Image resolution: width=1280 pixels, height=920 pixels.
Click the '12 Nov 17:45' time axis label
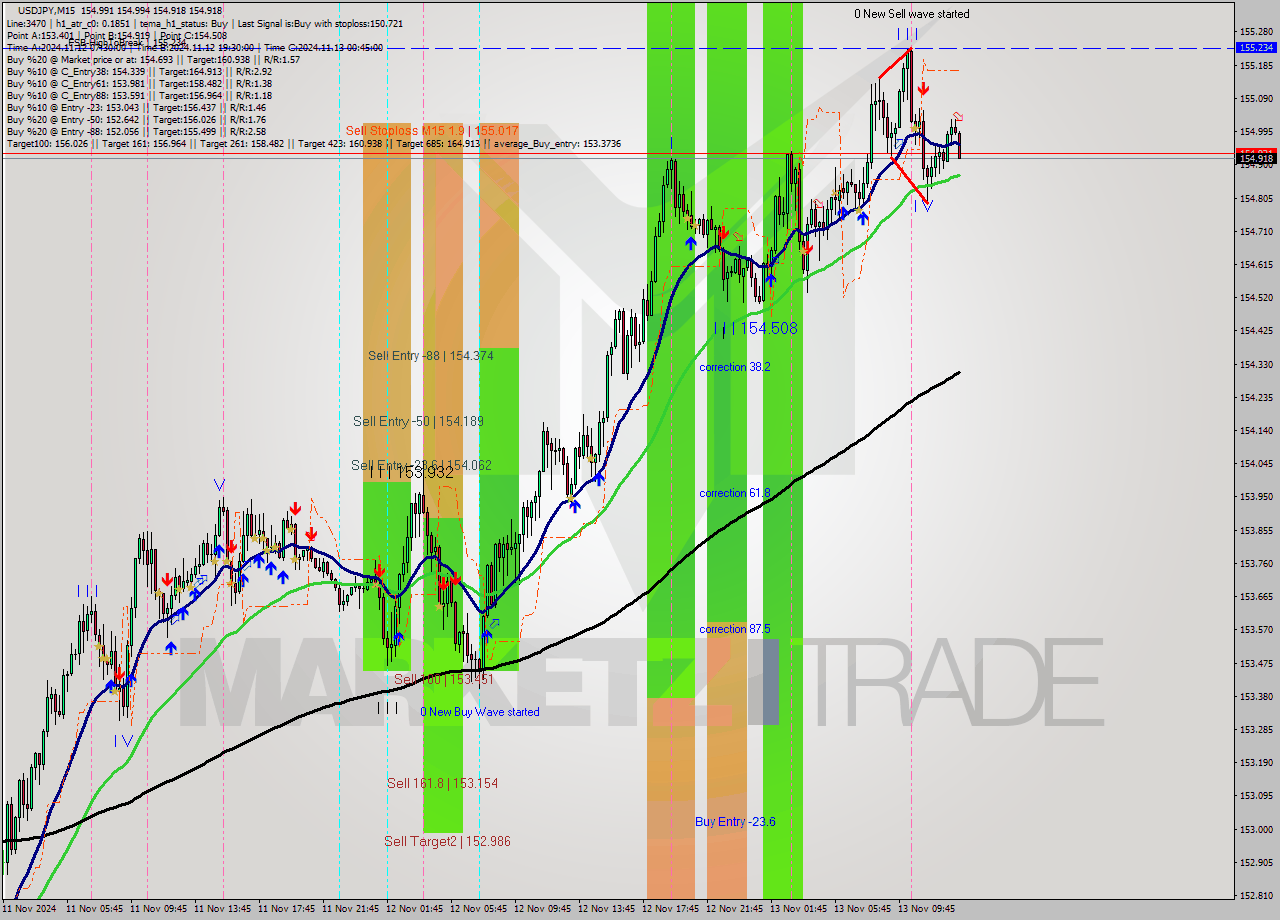[671, 909]
